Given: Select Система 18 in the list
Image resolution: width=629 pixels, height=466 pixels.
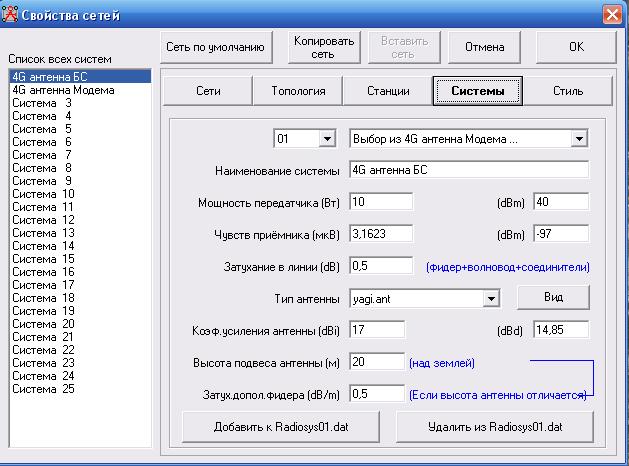Looking at the screenshot, I should (80, 298).
